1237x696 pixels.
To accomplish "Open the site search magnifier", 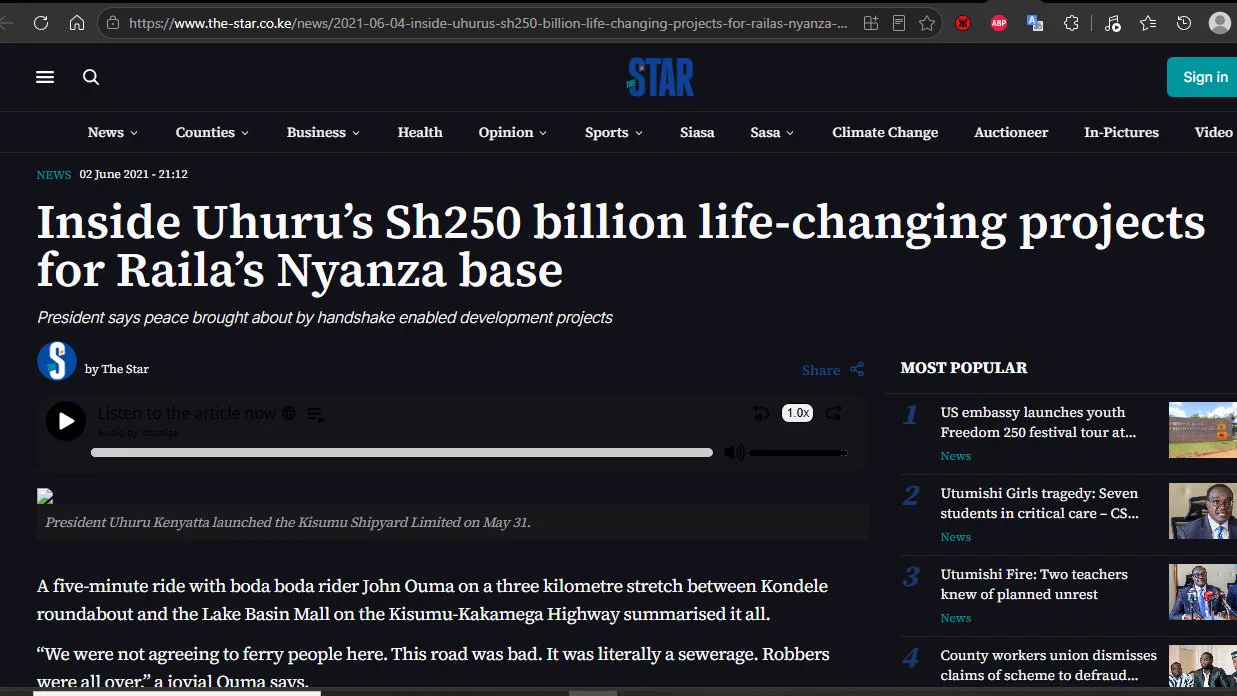I will 91,77.
